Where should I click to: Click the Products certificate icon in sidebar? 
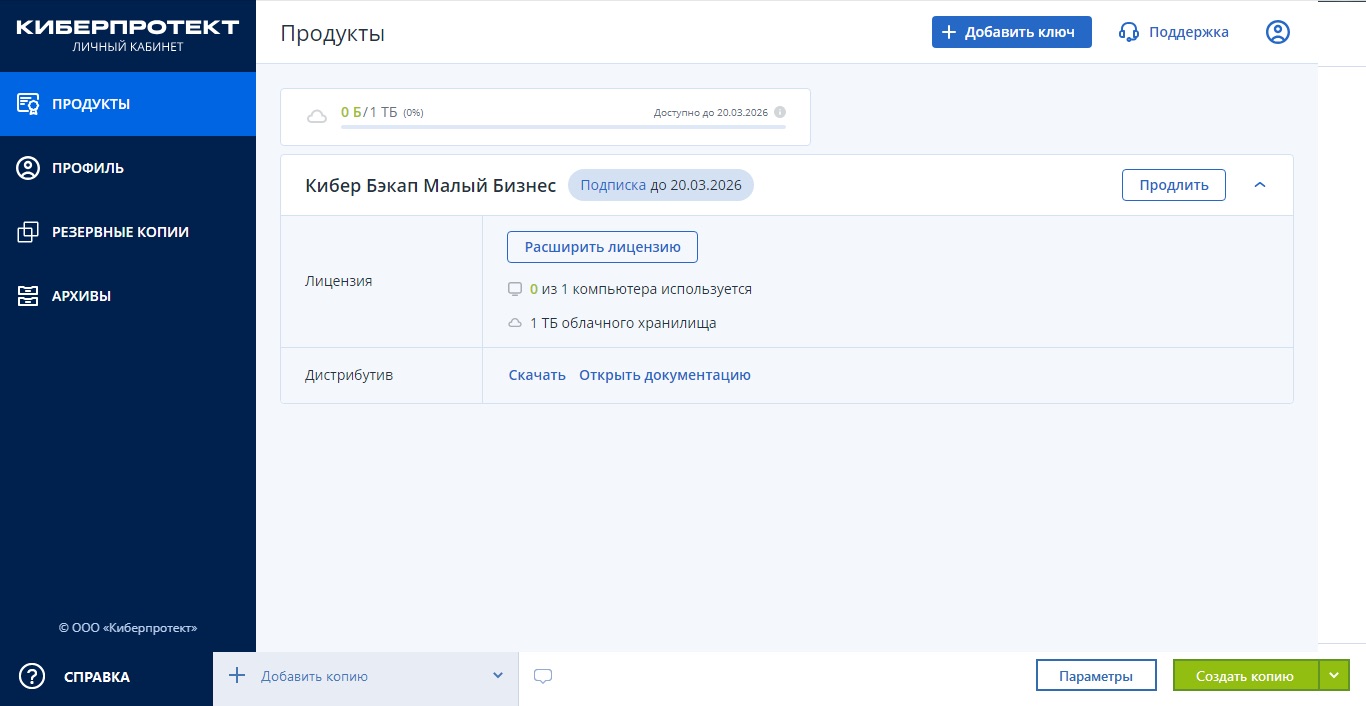[x=28, y=104]
